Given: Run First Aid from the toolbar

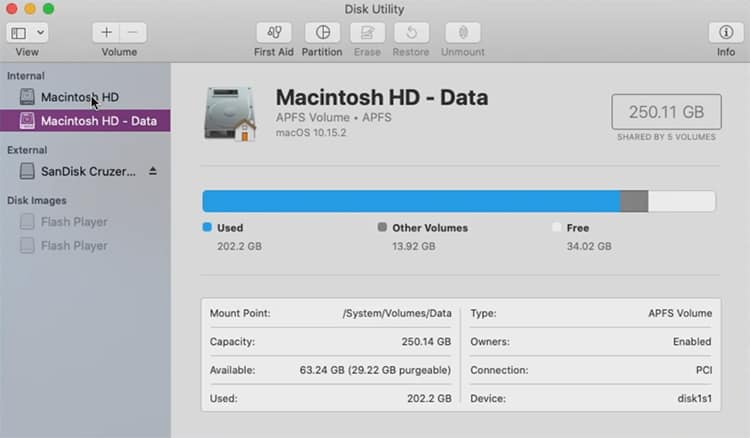Looking at the screenshot, I should click(274, 33).
